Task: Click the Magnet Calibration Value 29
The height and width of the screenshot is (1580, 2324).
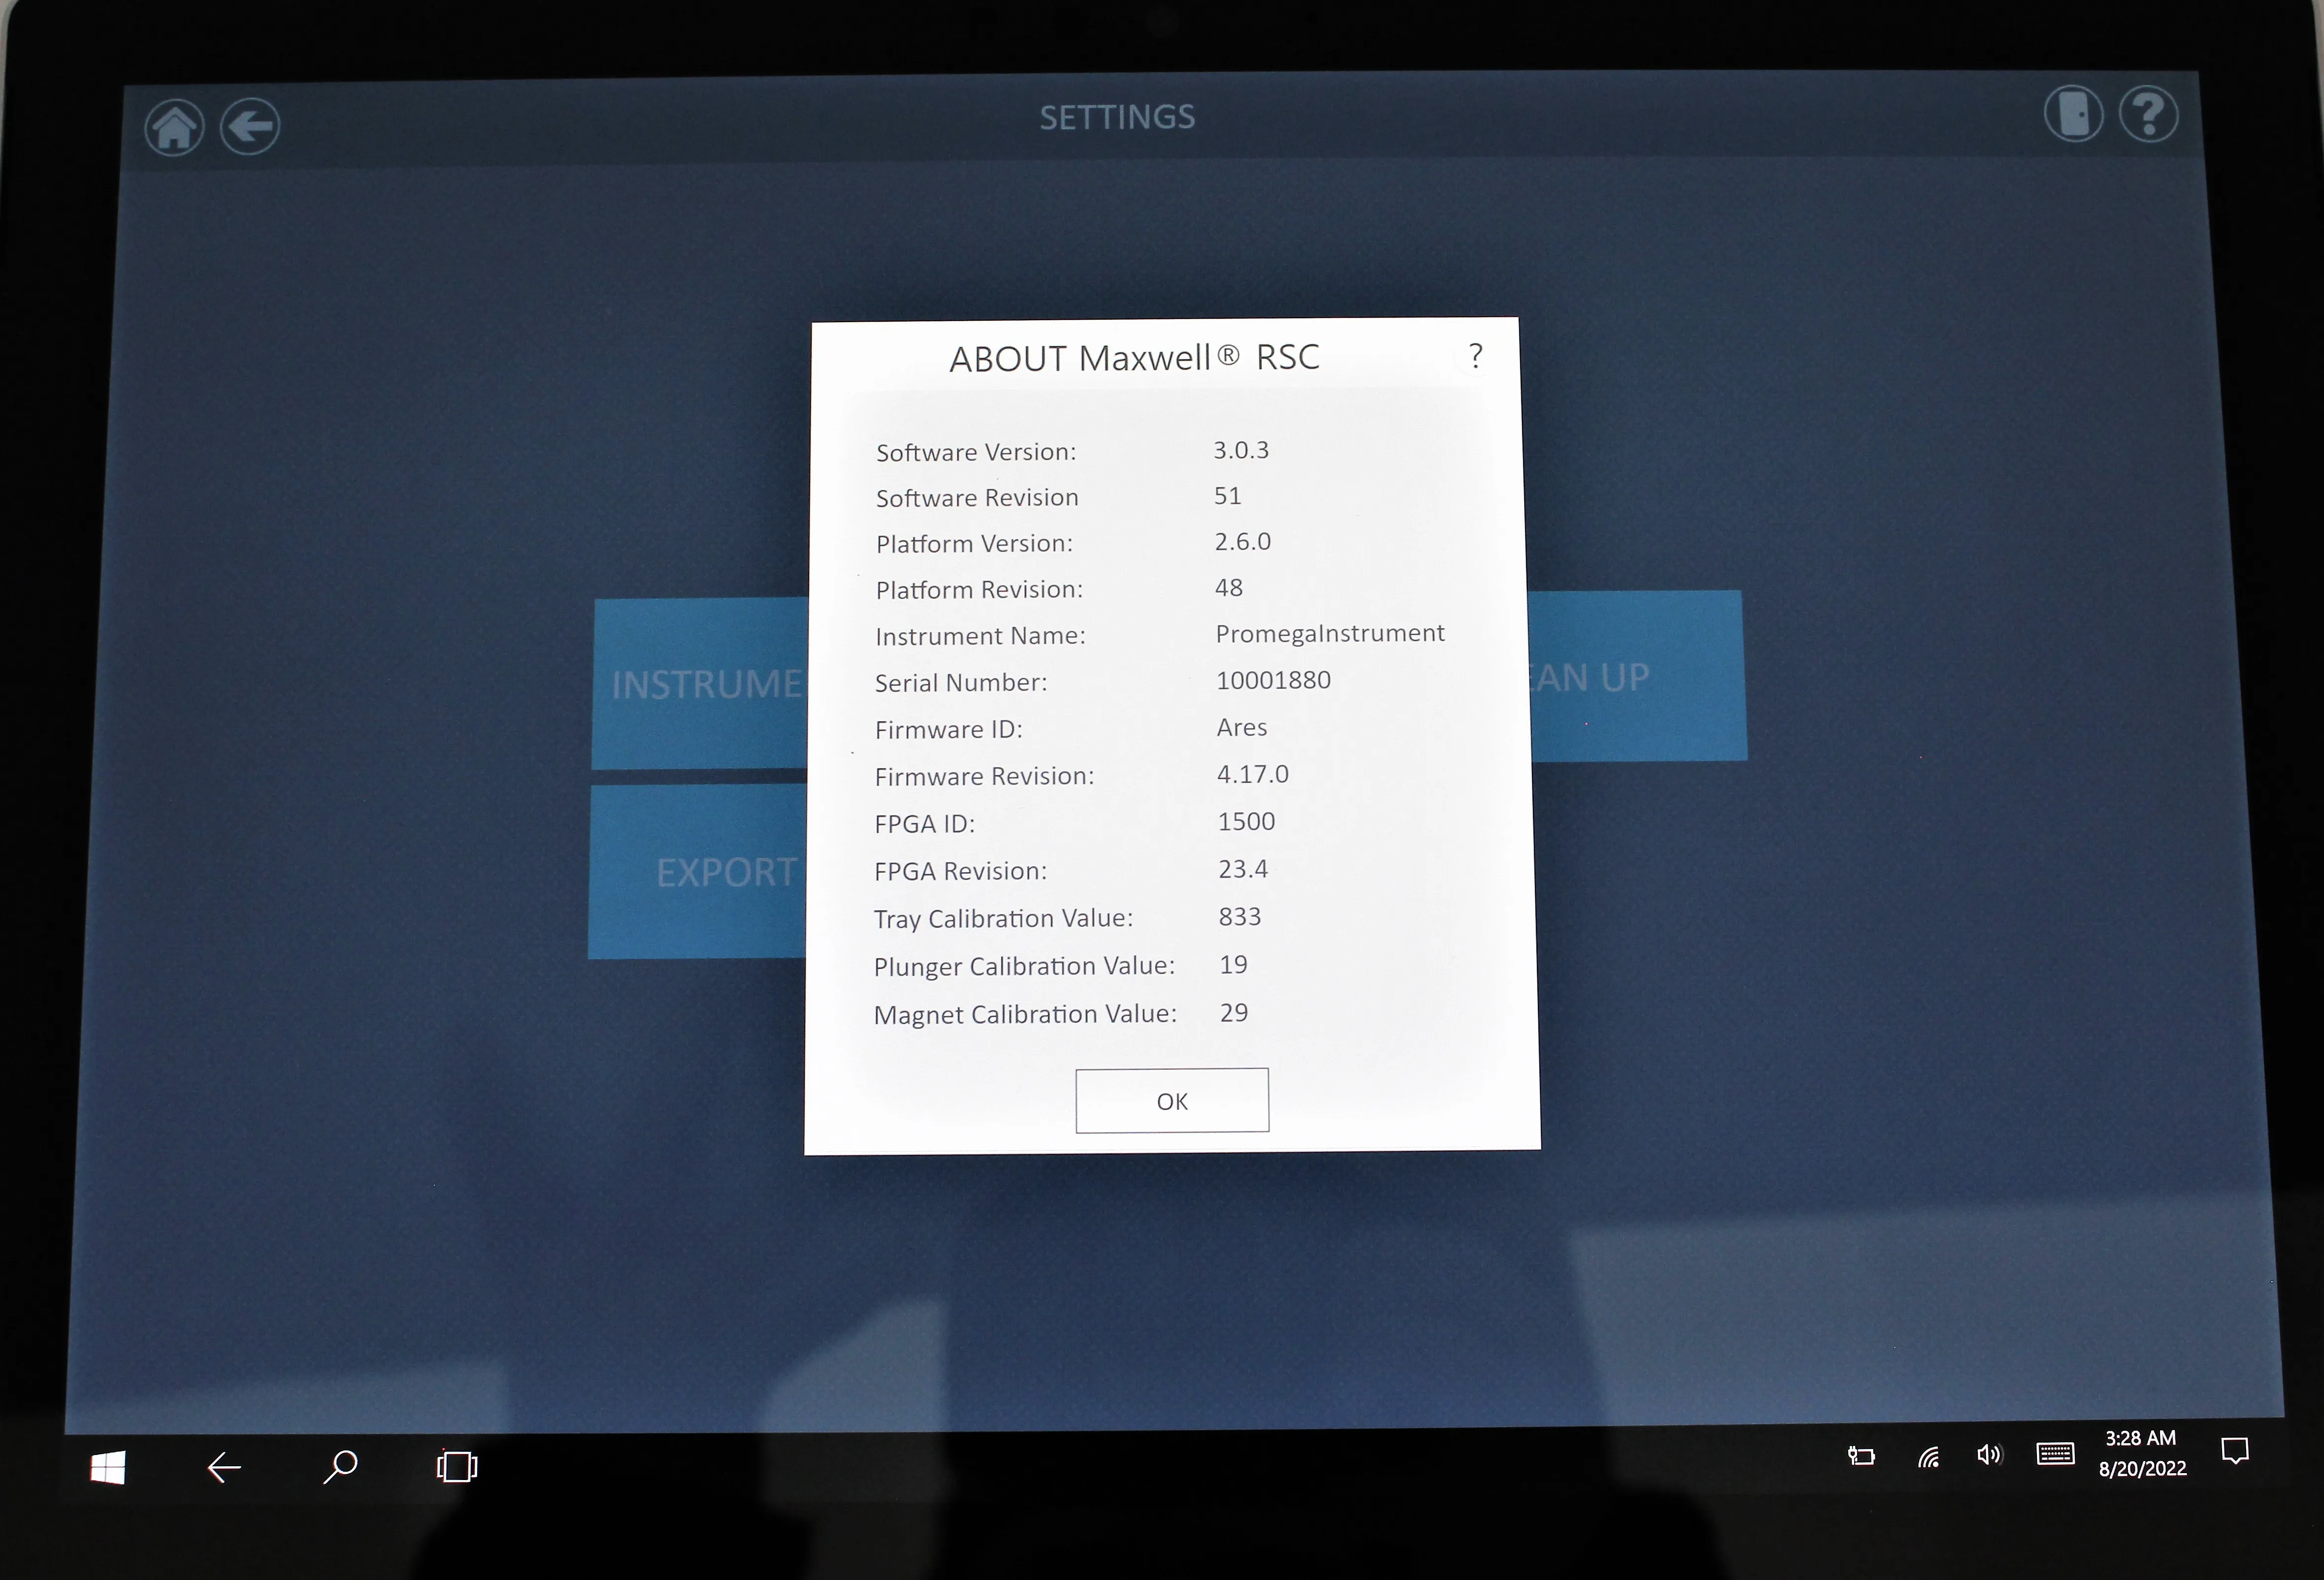Action: coord(1234,1013)
